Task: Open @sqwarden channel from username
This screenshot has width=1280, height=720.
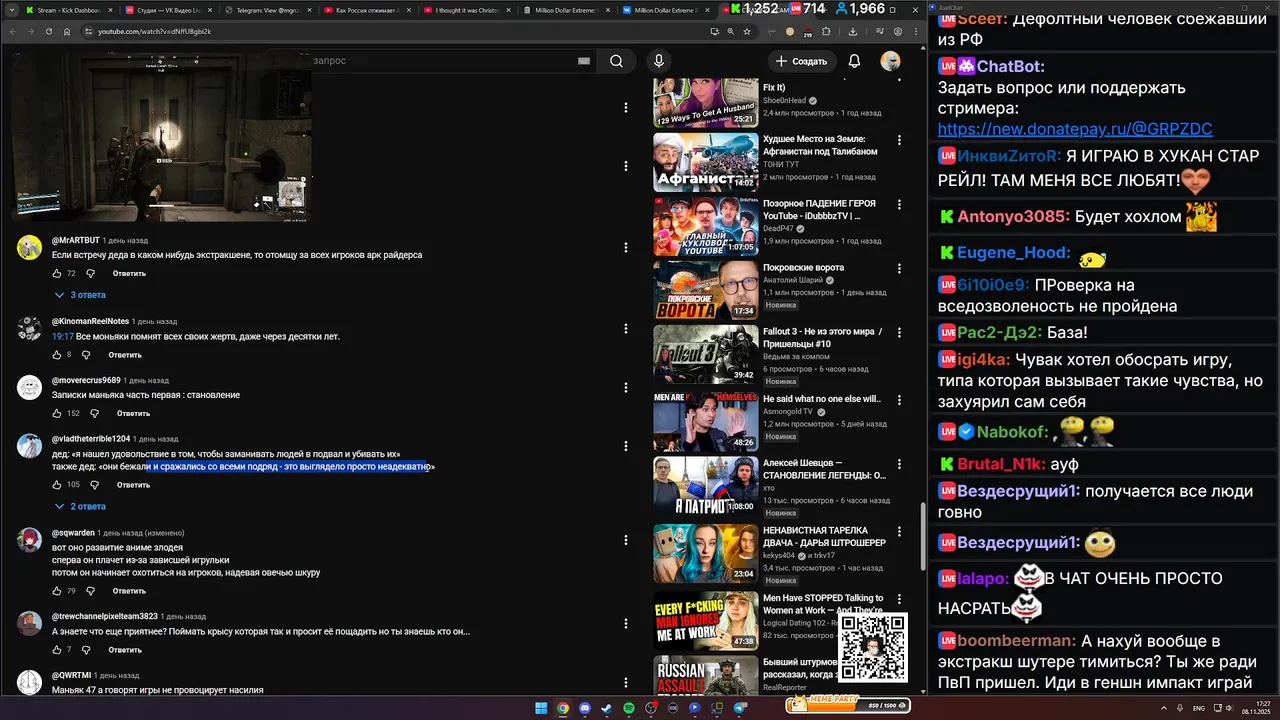Action: pyautogui.click(x=73, y=533)
